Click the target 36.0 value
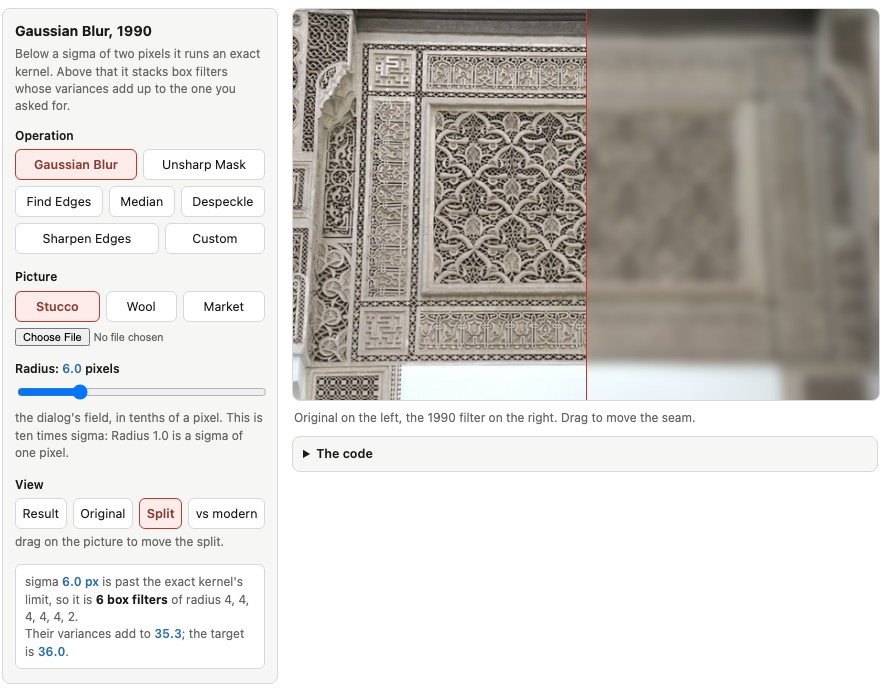This screenshot has width=886, height=696. (51, 651)
